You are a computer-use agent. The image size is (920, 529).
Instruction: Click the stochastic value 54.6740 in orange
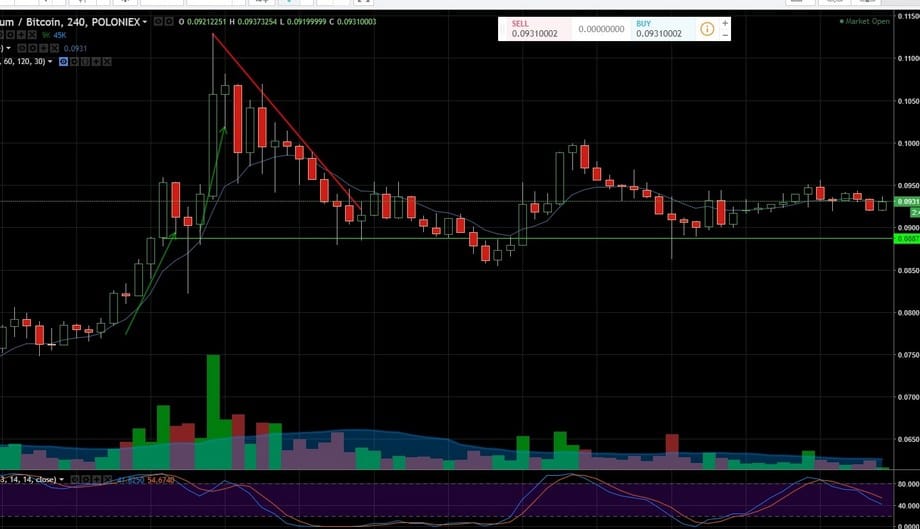[161, 480]
